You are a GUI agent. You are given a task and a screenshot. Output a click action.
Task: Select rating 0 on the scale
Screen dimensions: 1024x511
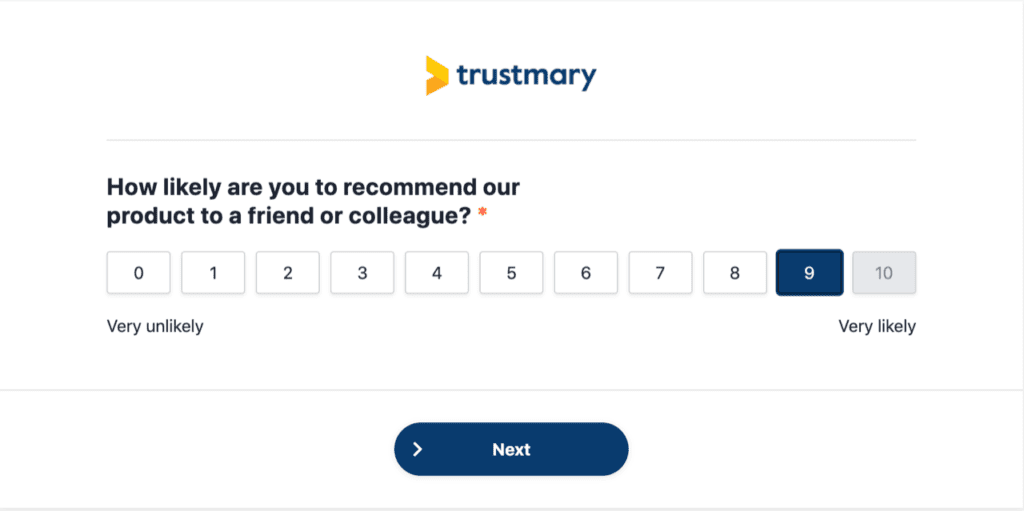pyautogui.click(x=138, y=272)
